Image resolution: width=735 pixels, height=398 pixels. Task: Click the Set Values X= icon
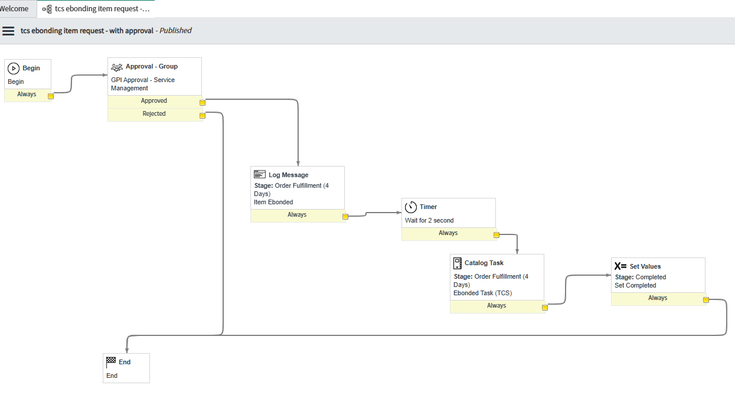pyautogui.click(x=620, y=266)
